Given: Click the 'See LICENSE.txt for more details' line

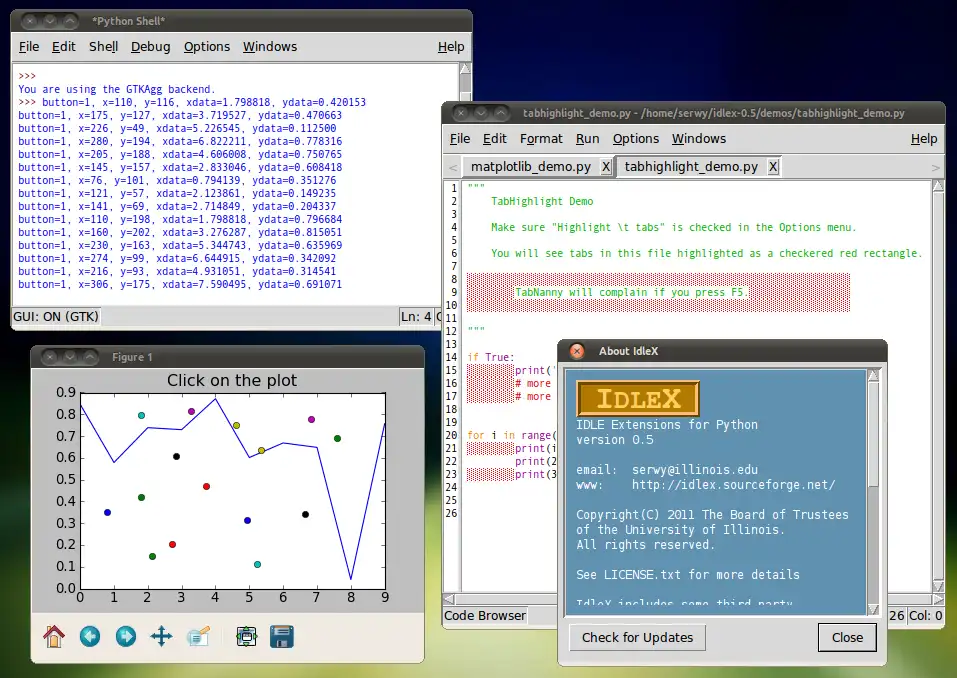Looking at the screenshot, I should [x=688, y=574].
